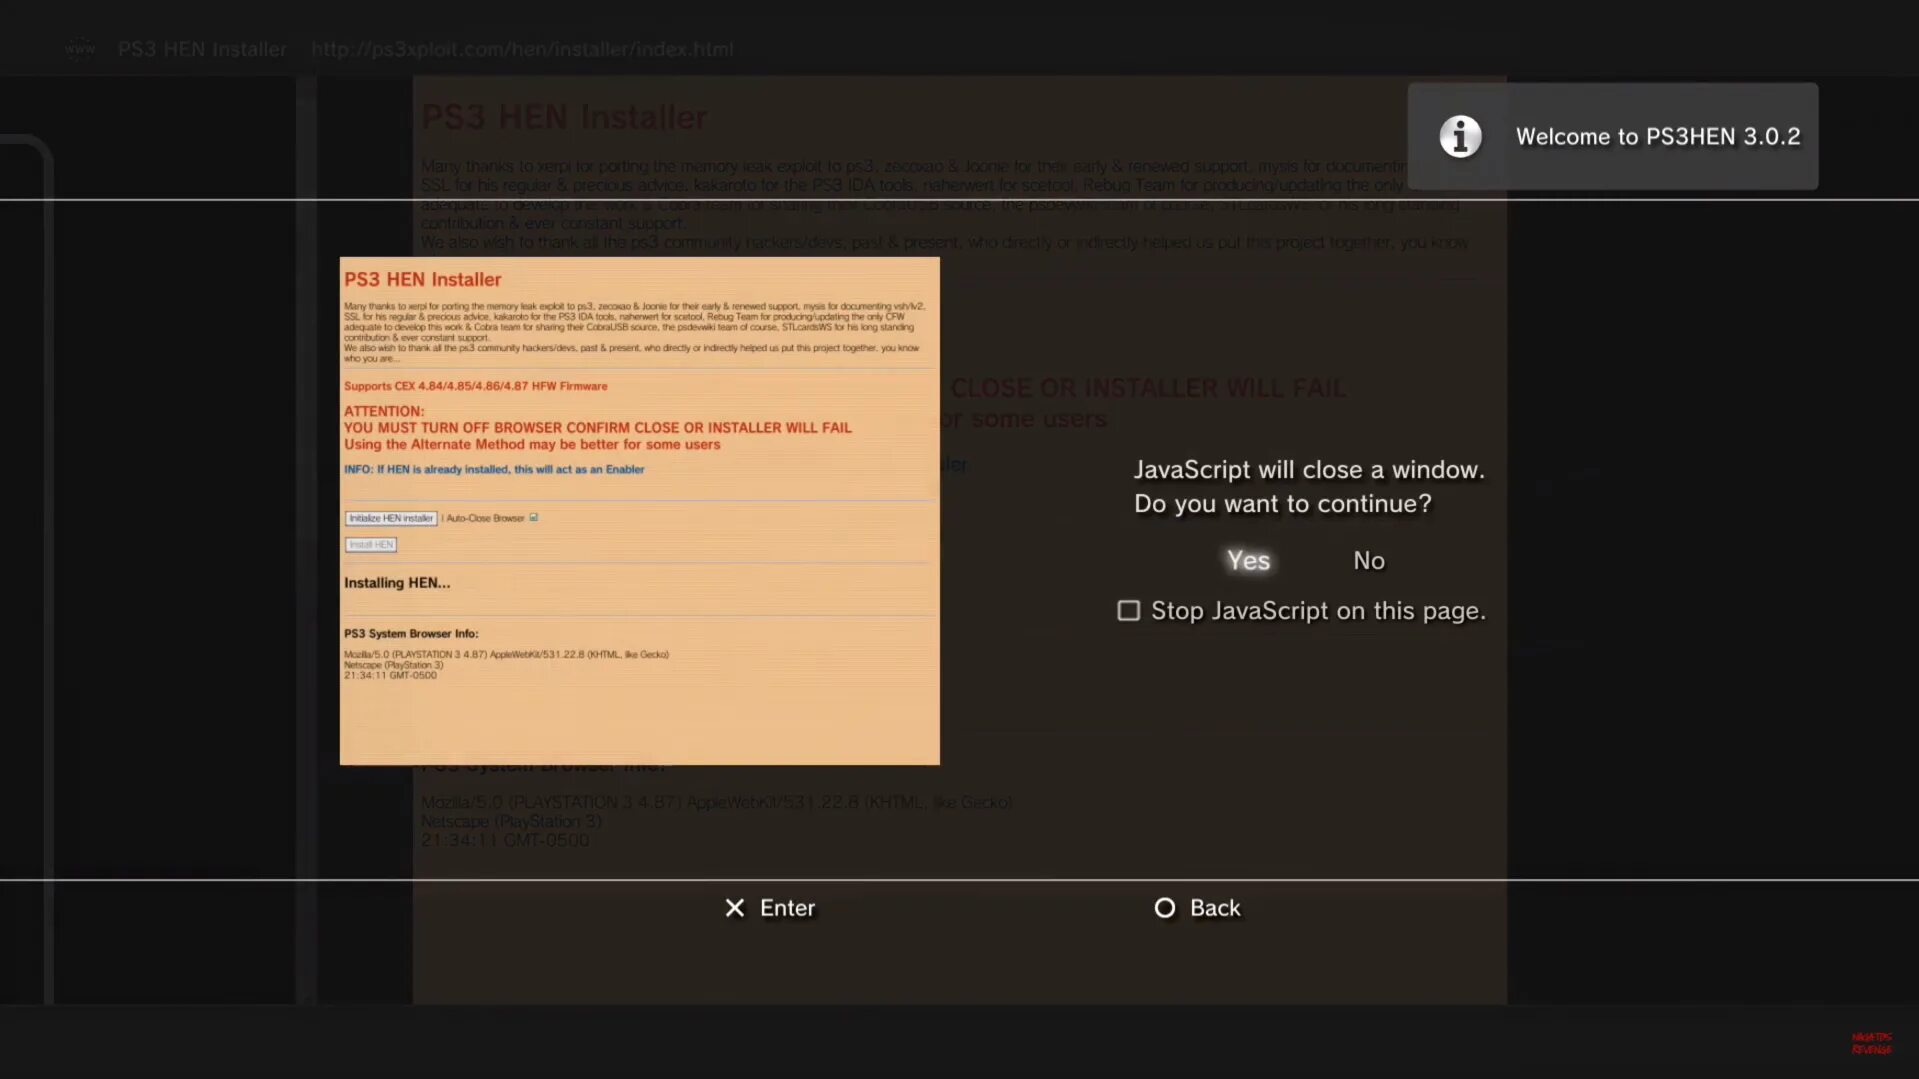1919x1079 pixels.
Task: Click the Install HEN button in preview
Action: coord(371,544)
